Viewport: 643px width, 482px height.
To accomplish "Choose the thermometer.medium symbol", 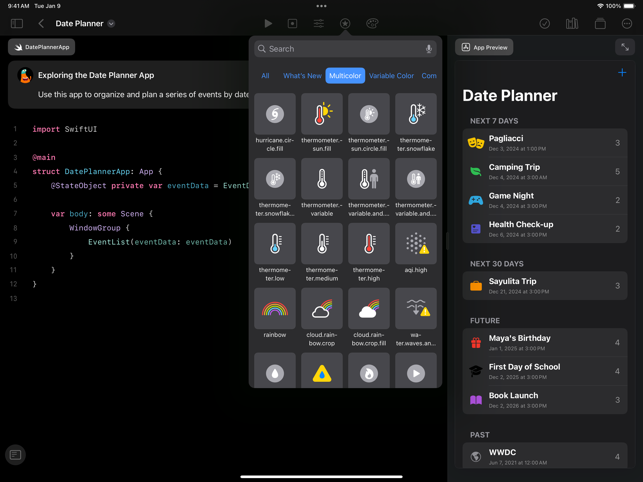I will click(322, 244).
